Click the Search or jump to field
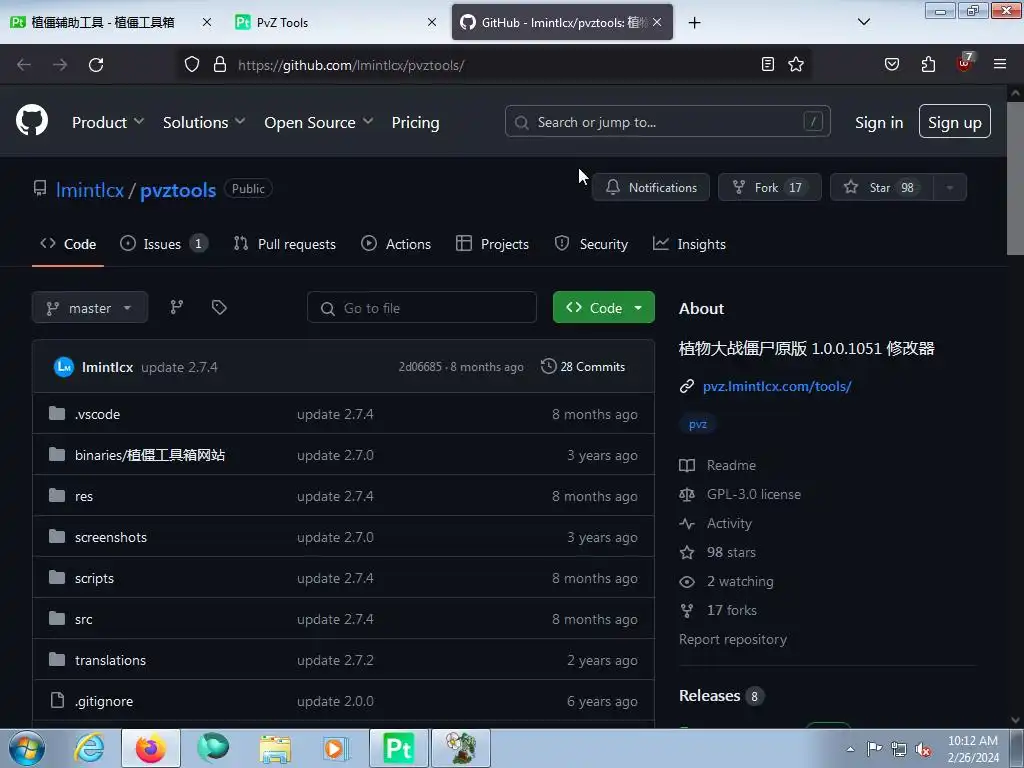Screen dimensions: 1024x768 (667, 121)
